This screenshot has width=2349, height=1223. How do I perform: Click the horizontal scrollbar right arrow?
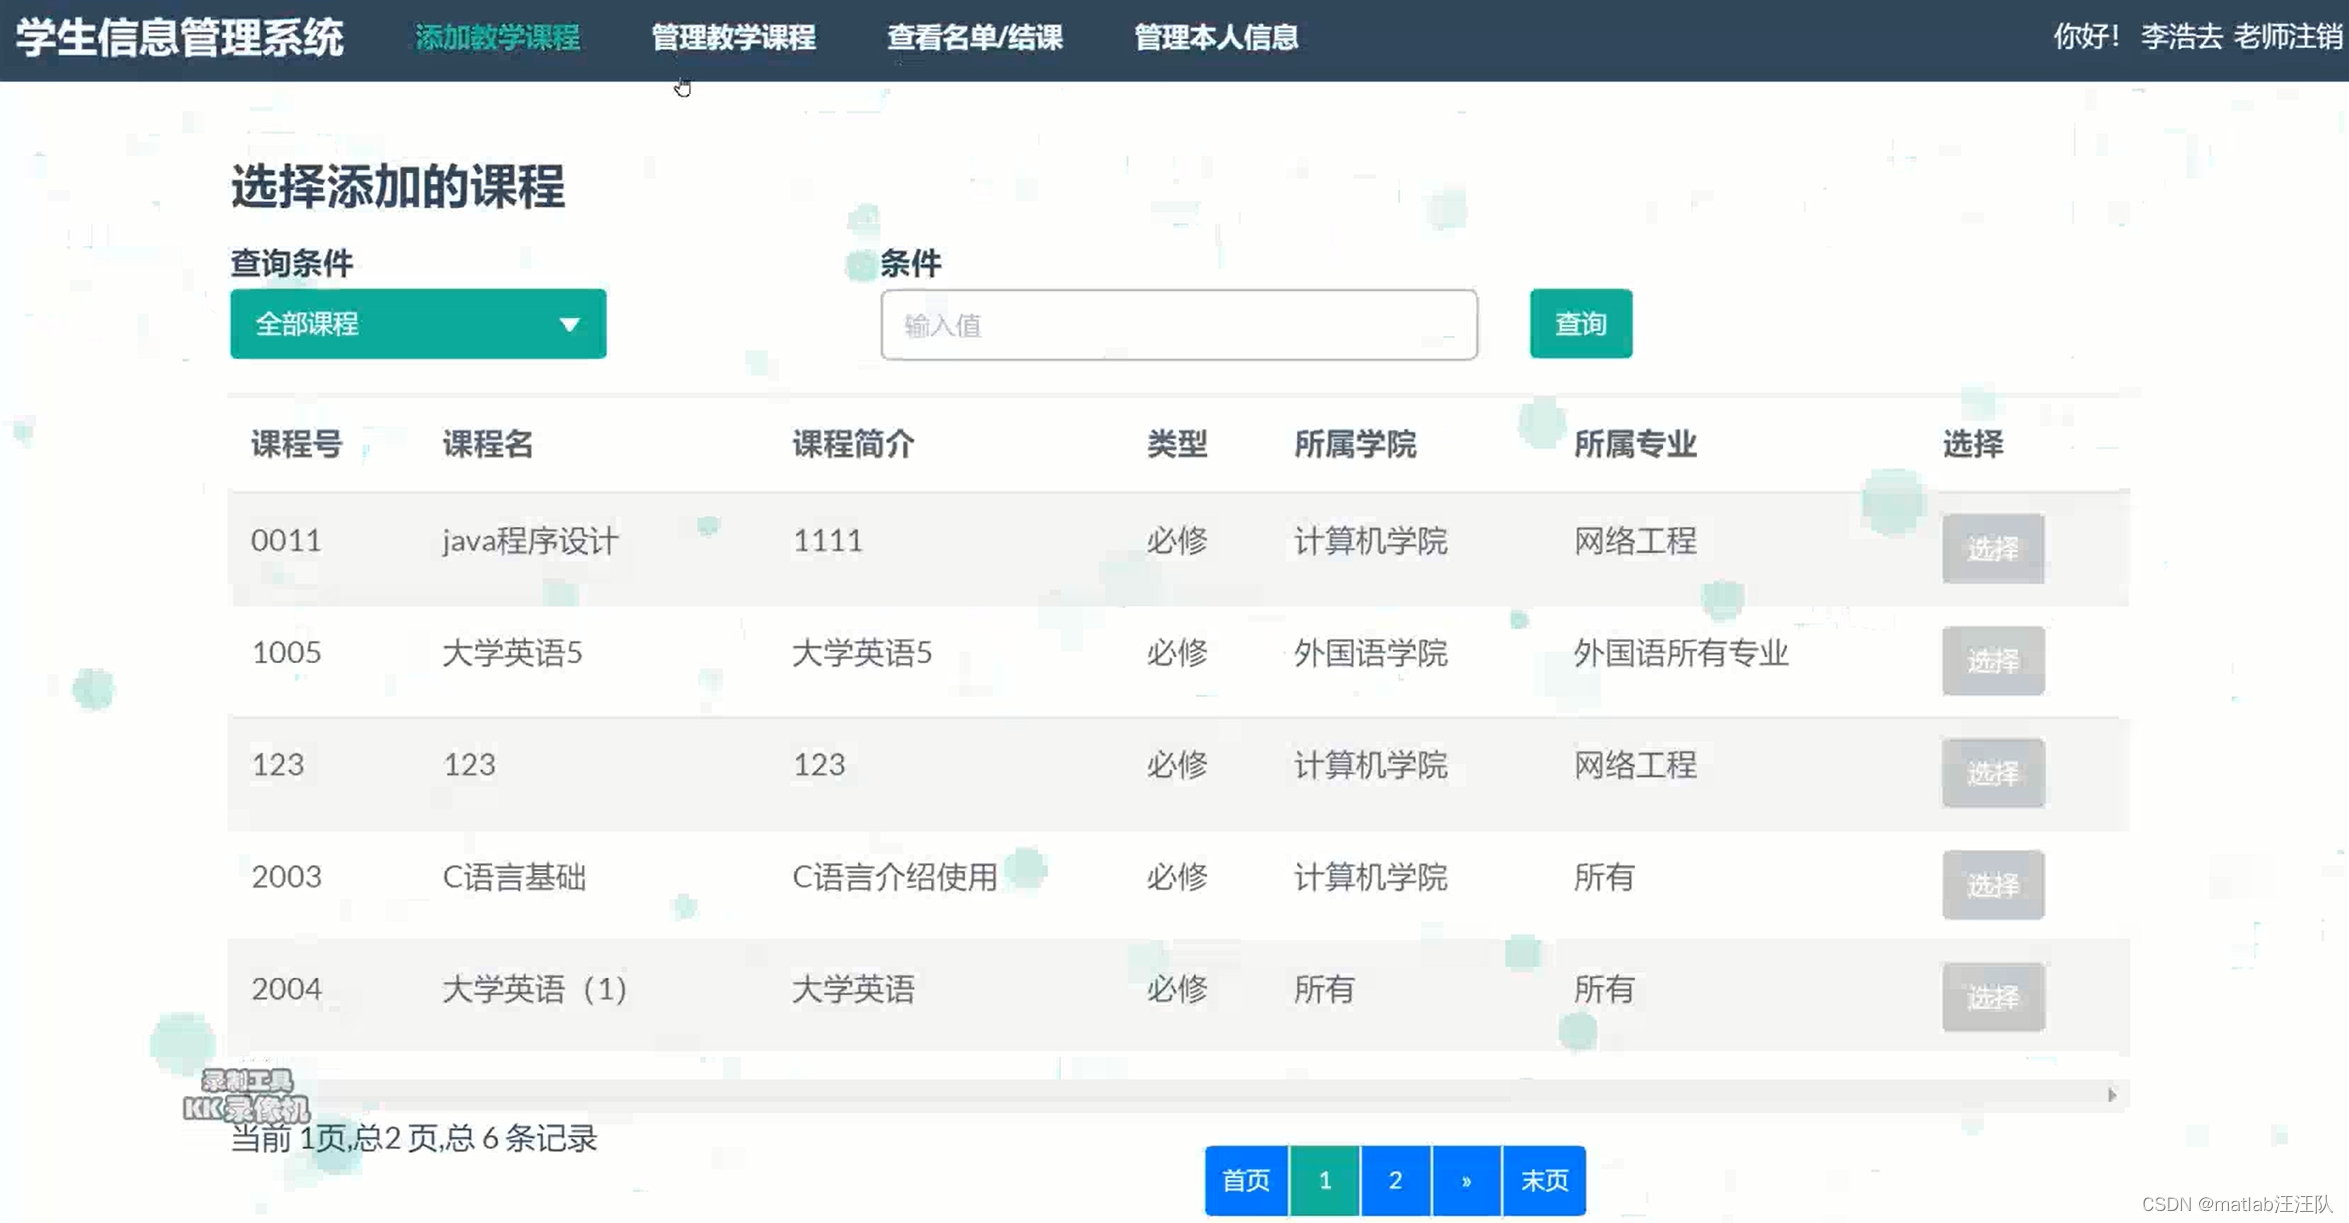coord(2111,1095)
